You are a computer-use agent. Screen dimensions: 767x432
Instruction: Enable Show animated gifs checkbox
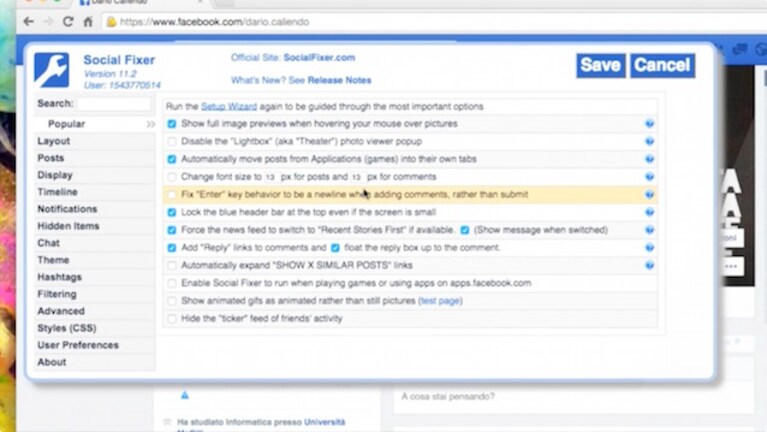click(172, 301)
